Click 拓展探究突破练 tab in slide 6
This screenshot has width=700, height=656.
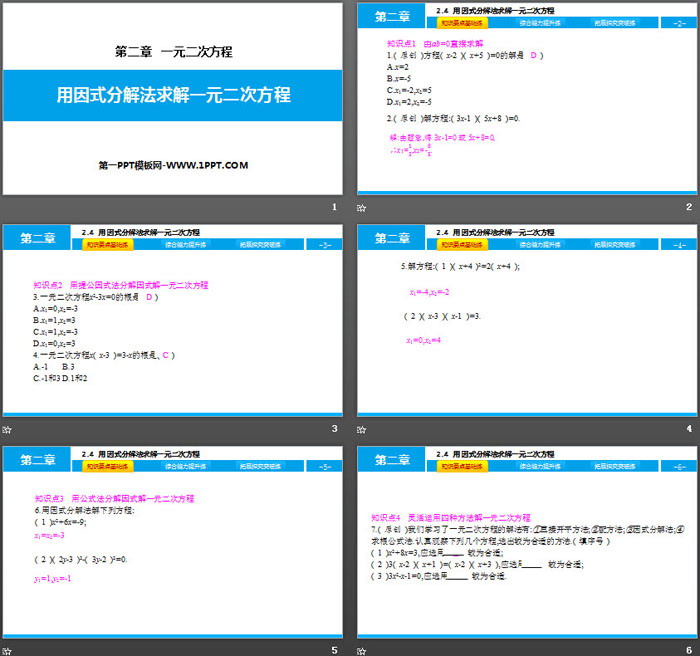615,466
